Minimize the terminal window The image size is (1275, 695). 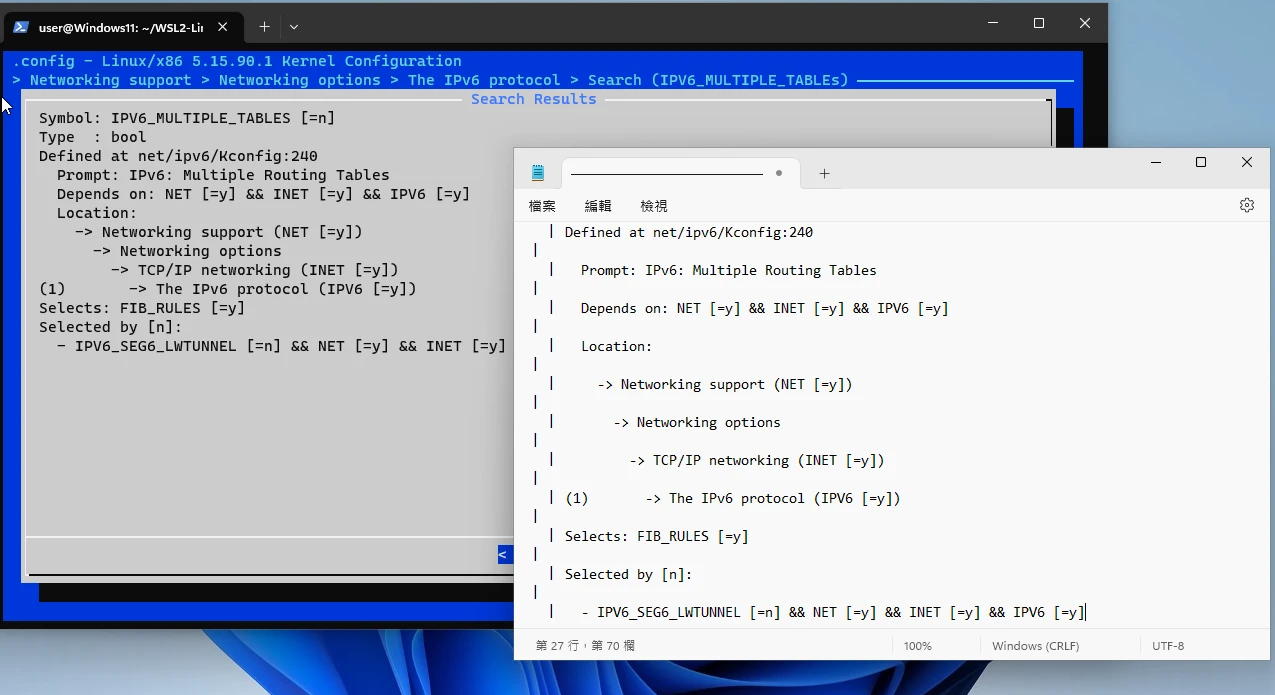(993, 23)
